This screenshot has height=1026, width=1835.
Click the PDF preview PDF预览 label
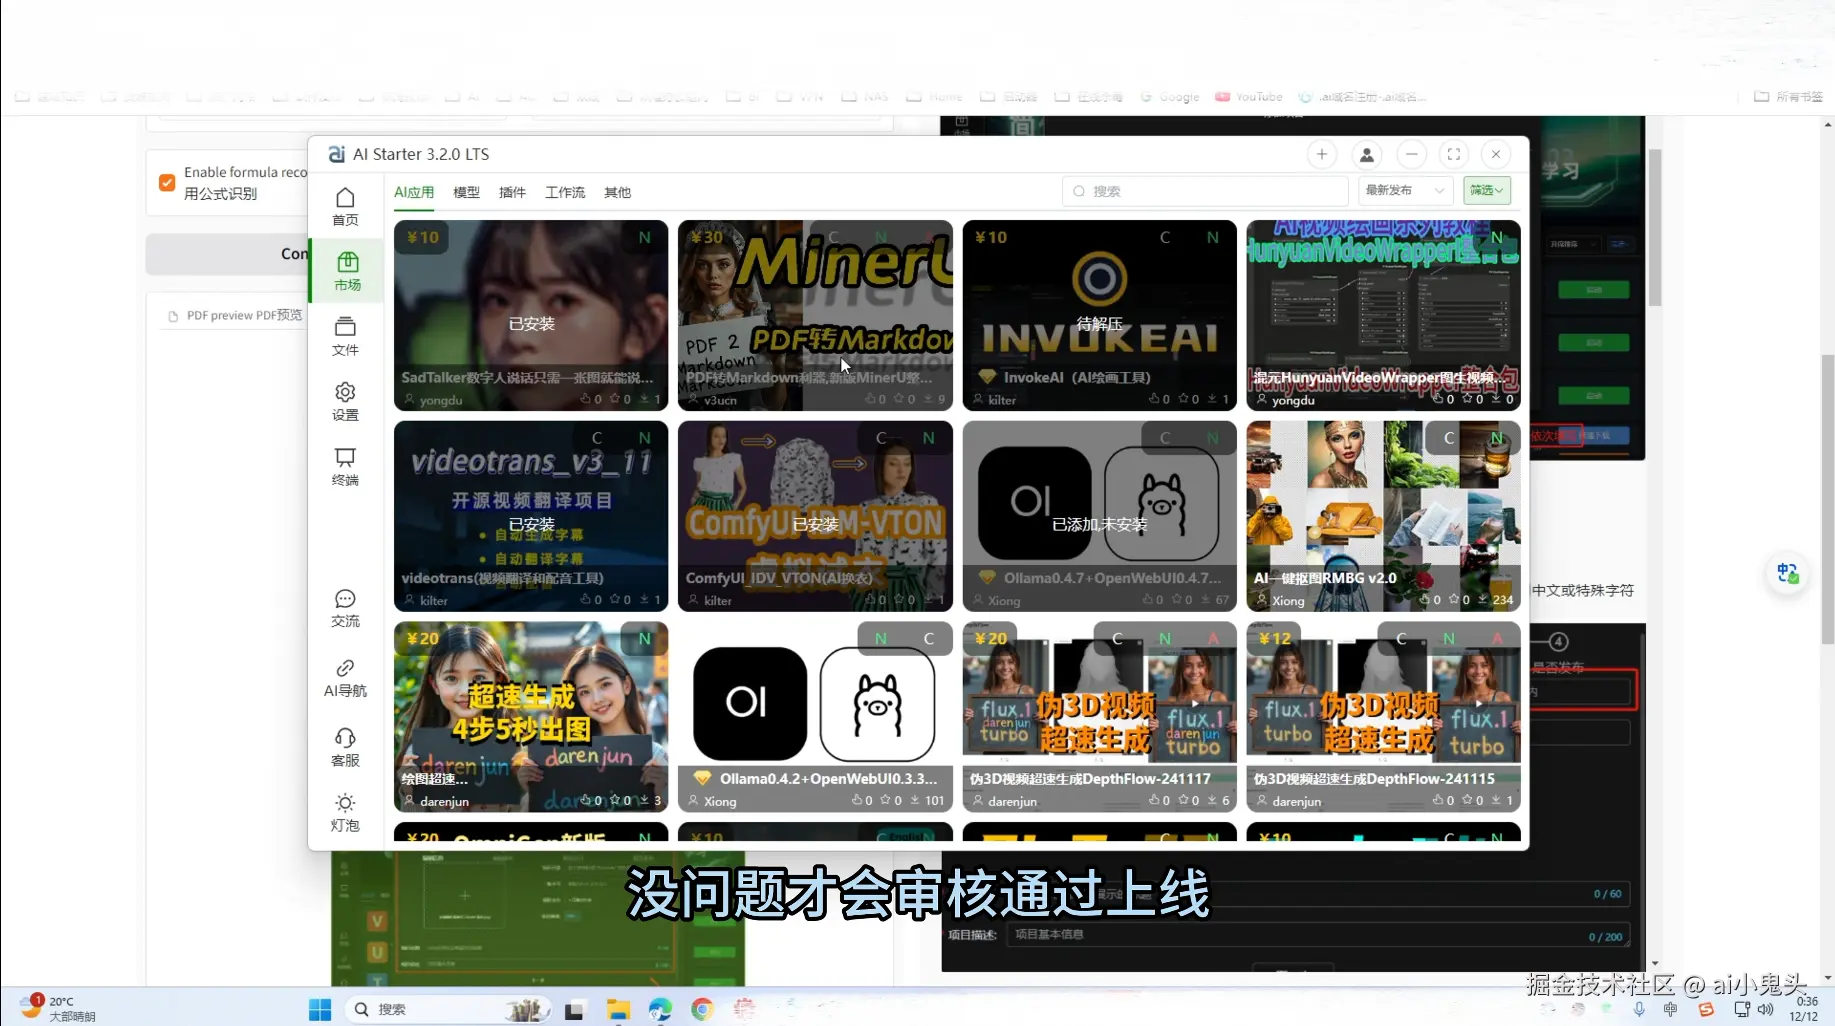[x=244, y=315]
